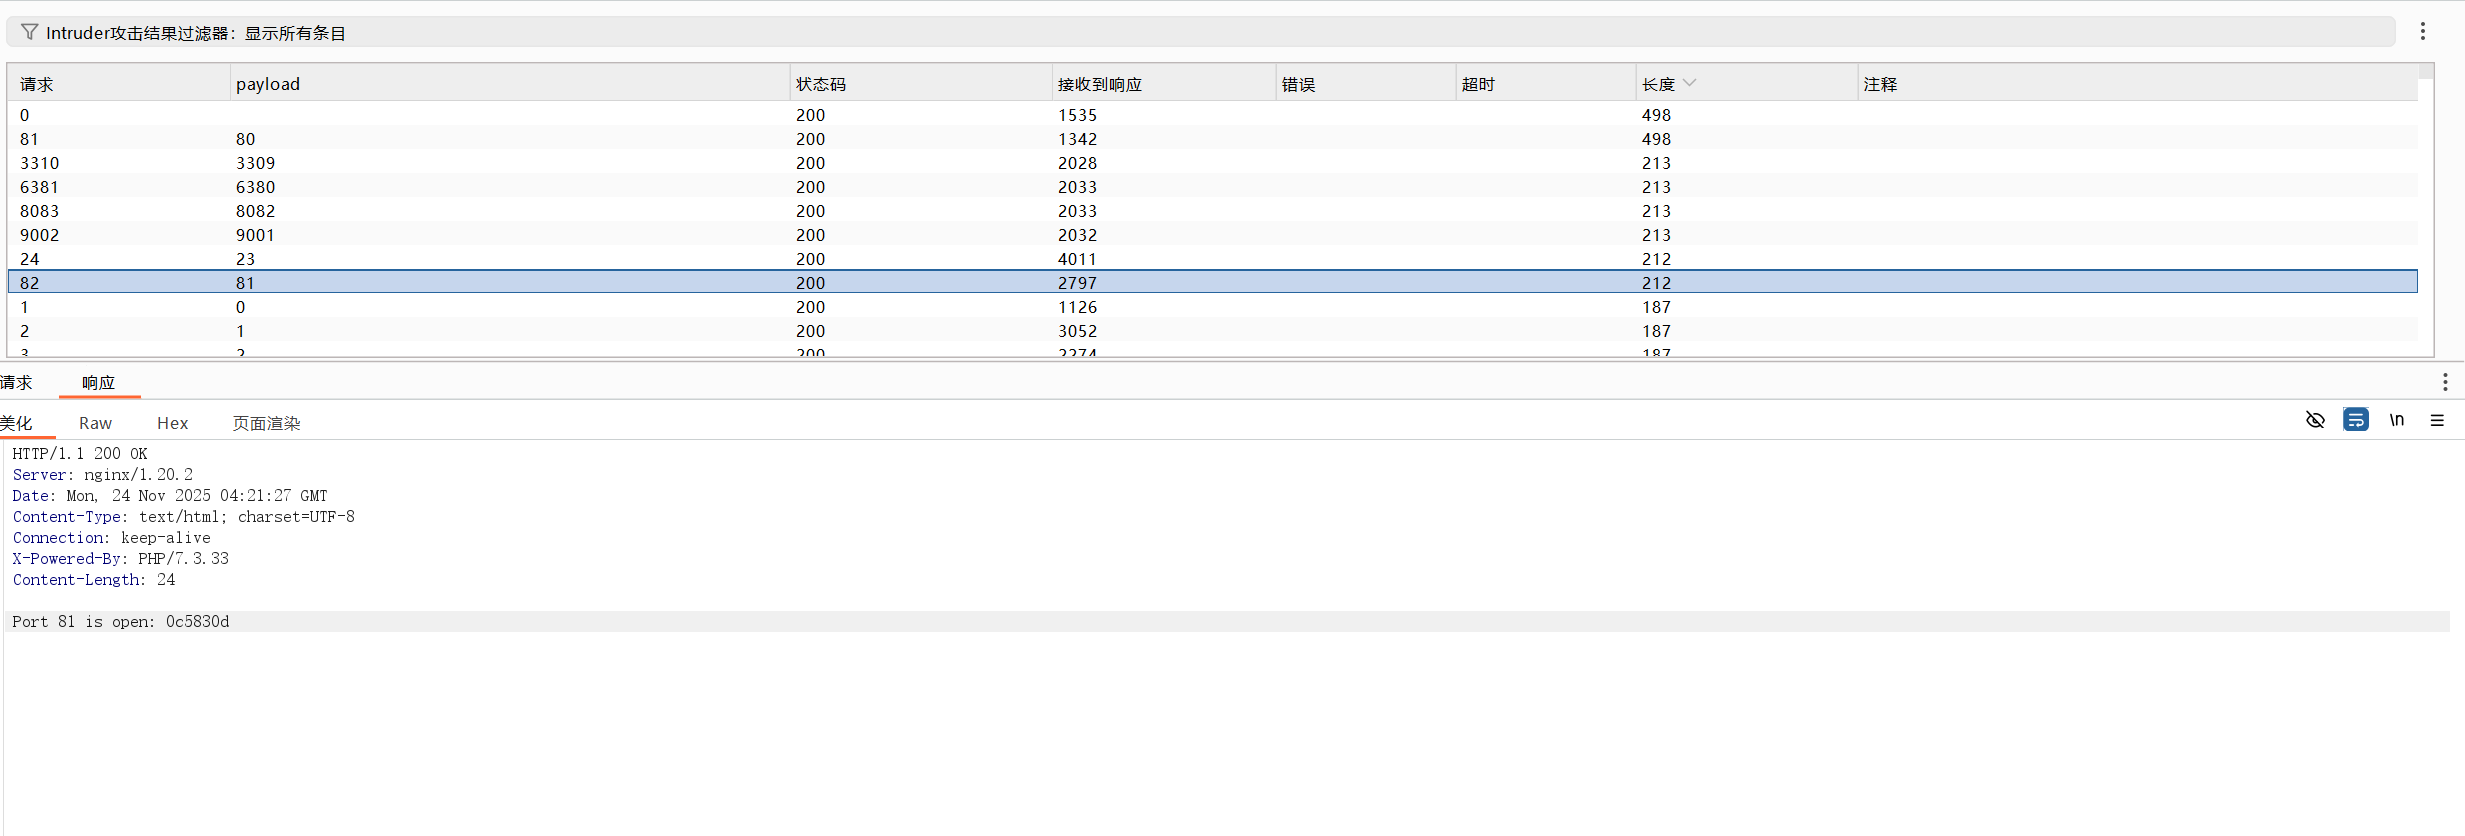Toggle hidden characters eye icon
The height and width of the screenshot is (836, 2465).
(2315, 420)
